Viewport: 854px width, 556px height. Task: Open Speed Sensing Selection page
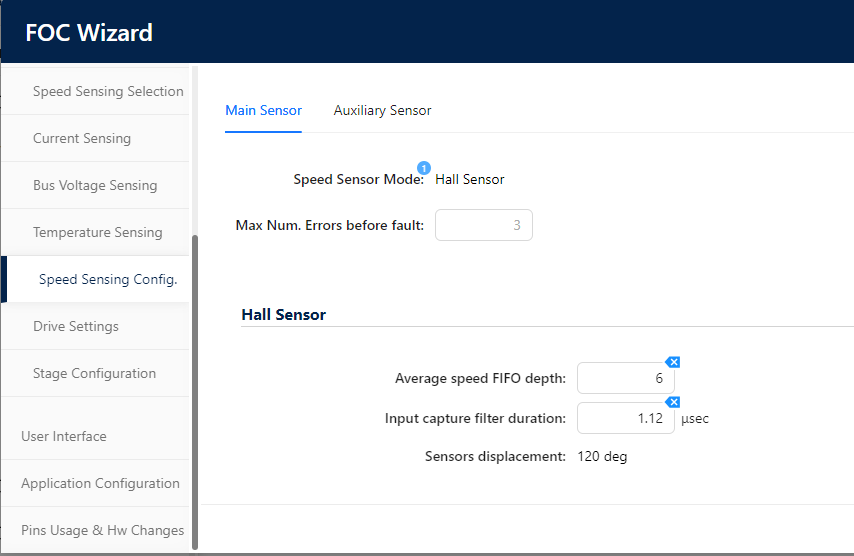coord(108,91)
